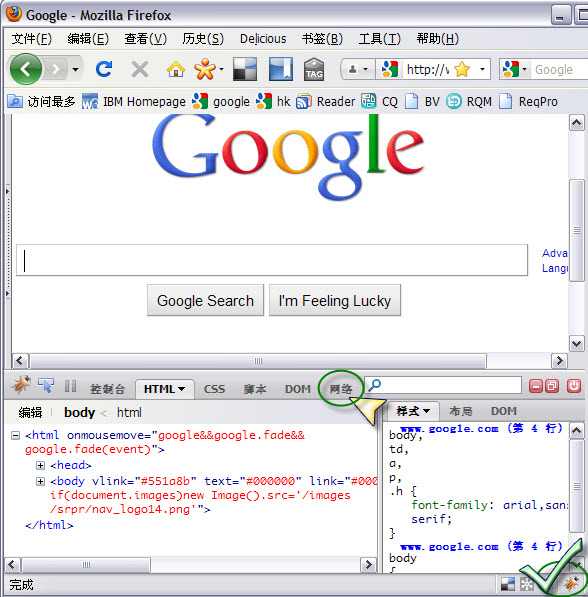Click the TAG delicious toolbar icon
588x597 pixels.
click(x=314, y=69)
